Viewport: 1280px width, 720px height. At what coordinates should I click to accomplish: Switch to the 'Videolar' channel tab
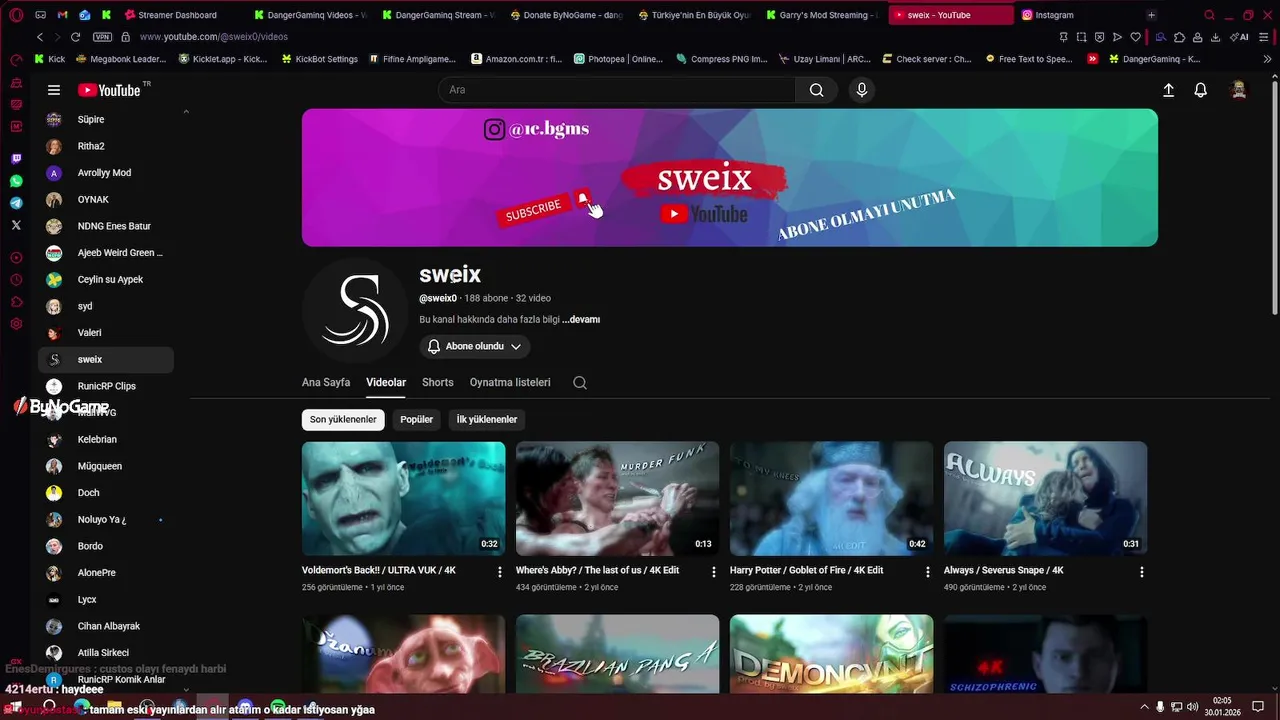(x=386, y=382)
